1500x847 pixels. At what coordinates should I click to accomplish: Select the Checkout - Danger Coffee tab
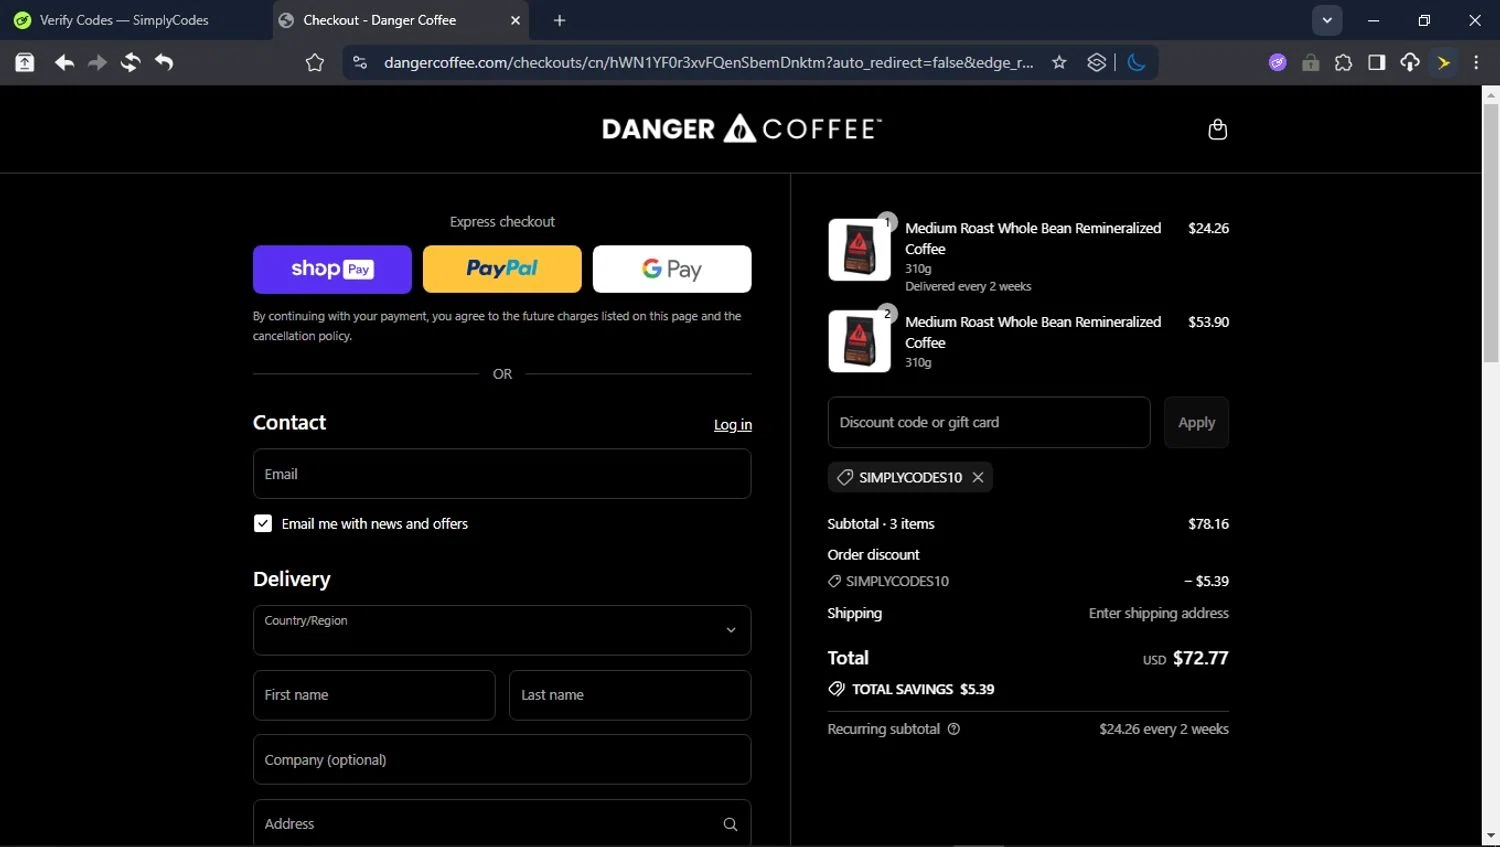click(400, 20)
